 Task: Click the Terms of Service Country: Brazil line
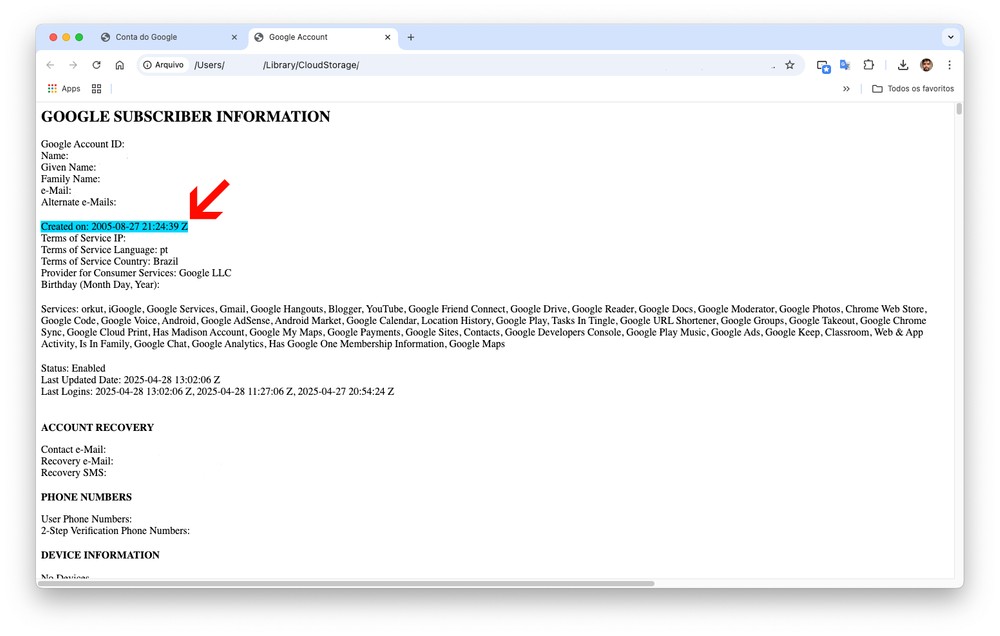[109, 262]
